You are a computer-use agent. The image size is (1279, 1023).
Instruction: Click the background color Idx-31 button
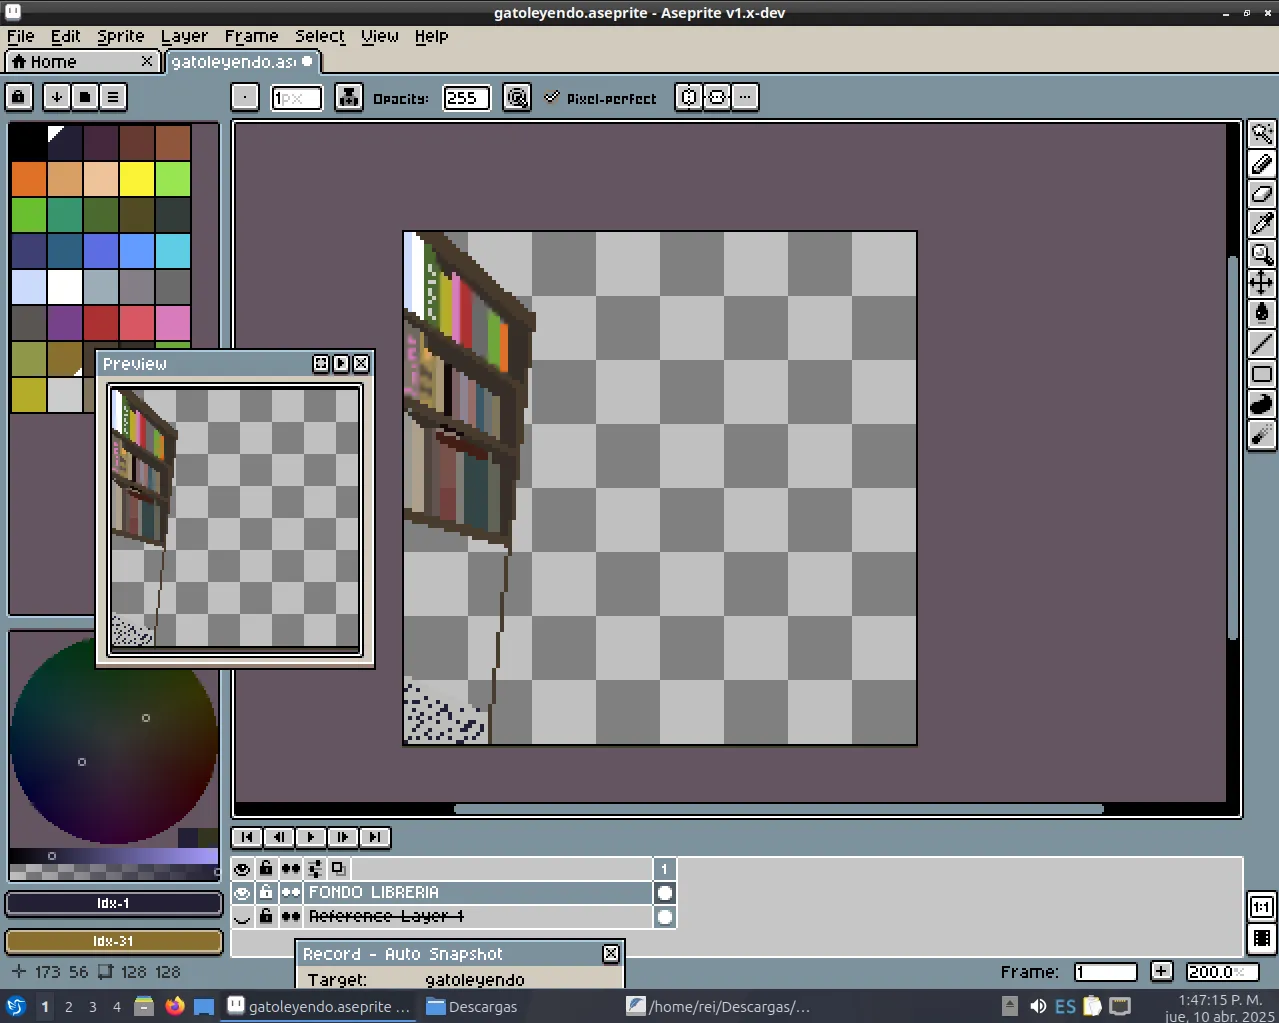[x=114, y=942]
